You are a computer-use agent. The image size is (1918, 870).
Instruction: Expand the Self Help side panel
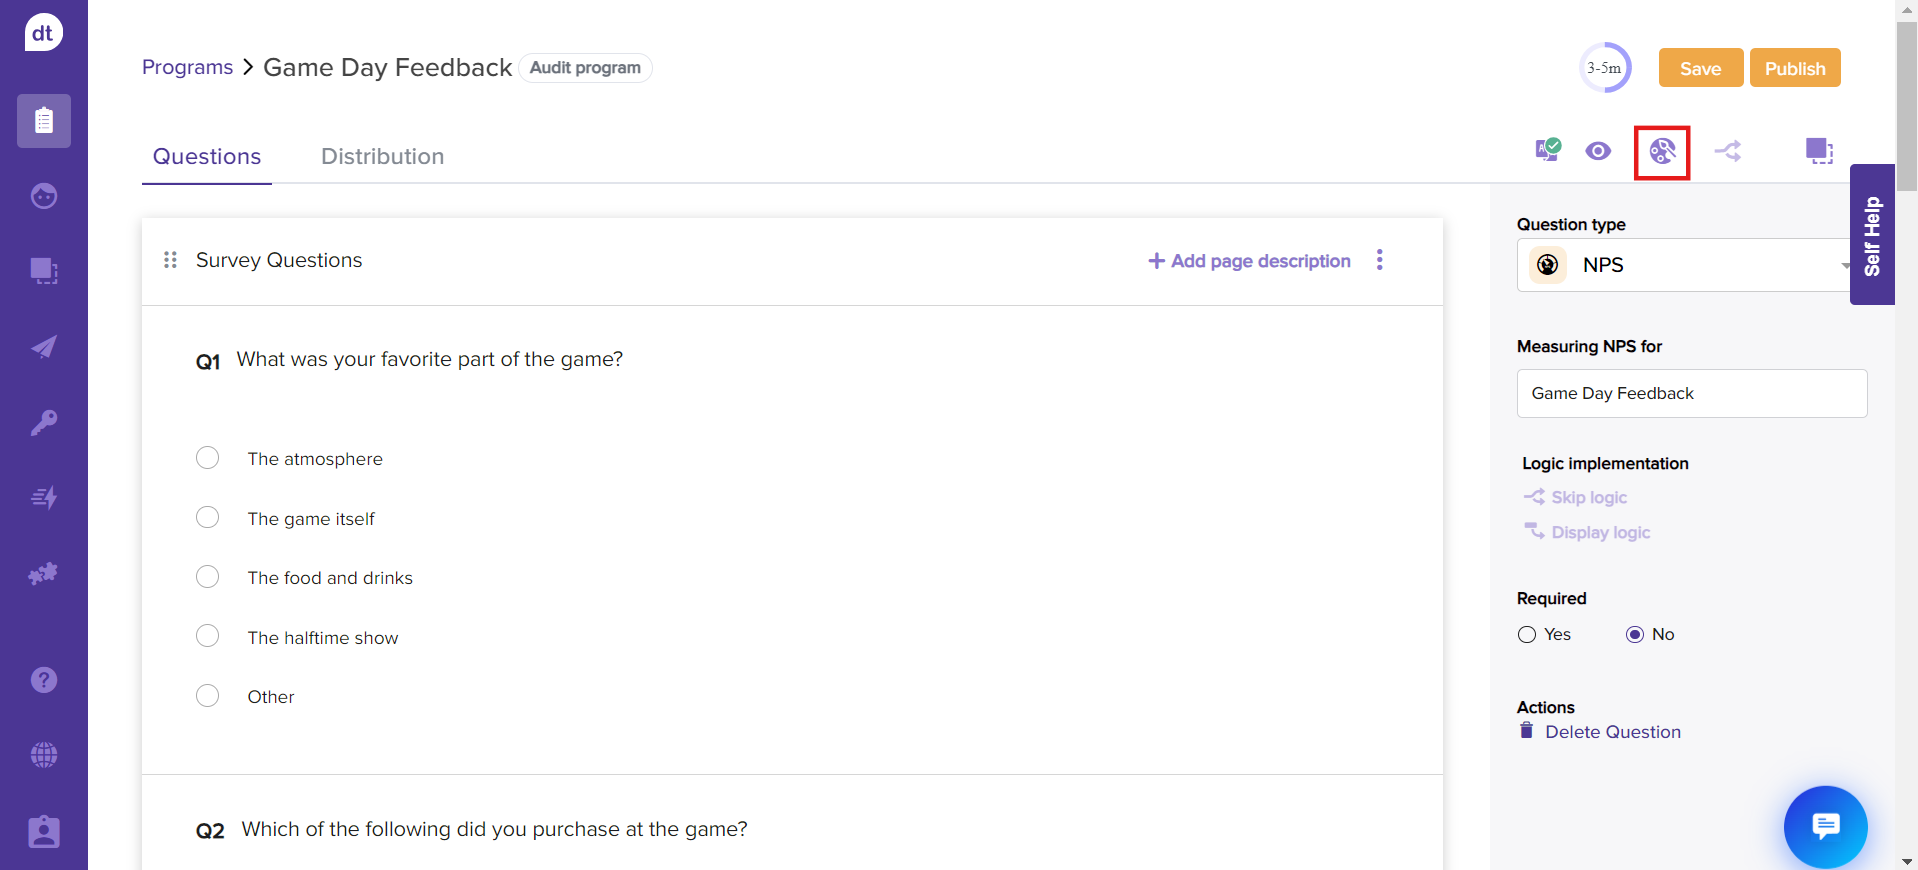[1872, 235]
